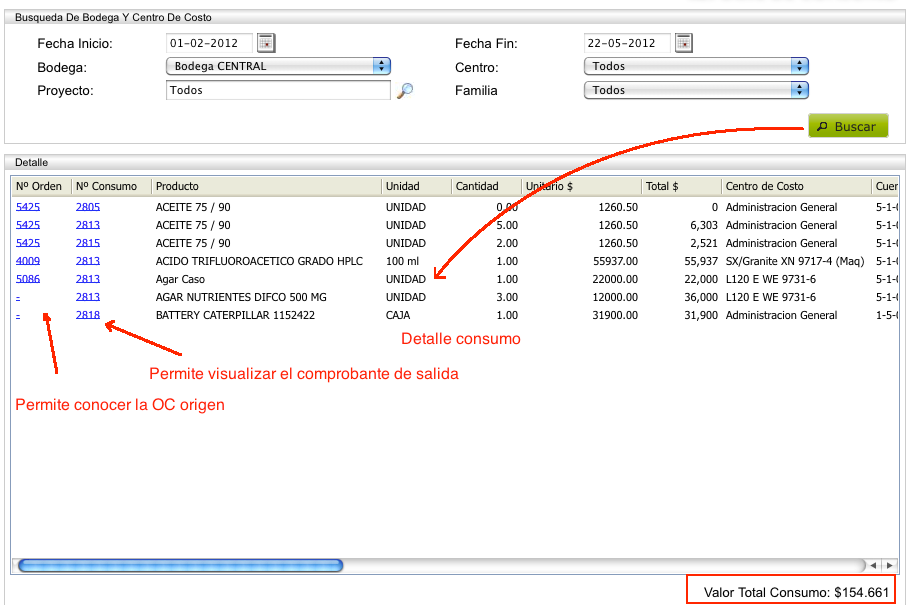Sort by the Producto column header

pos(266,186)
